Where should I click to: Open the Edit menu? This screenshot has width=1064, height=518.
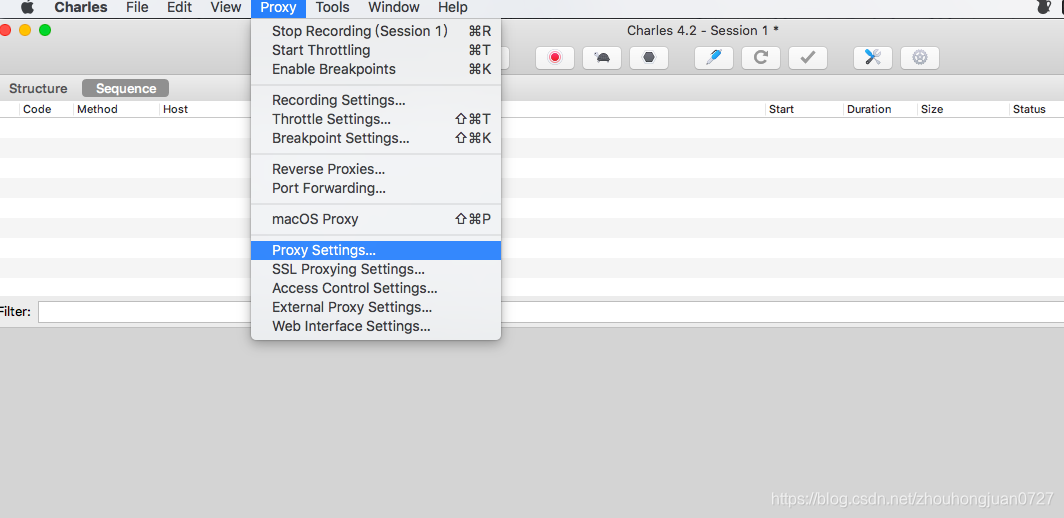pos(179,7)
